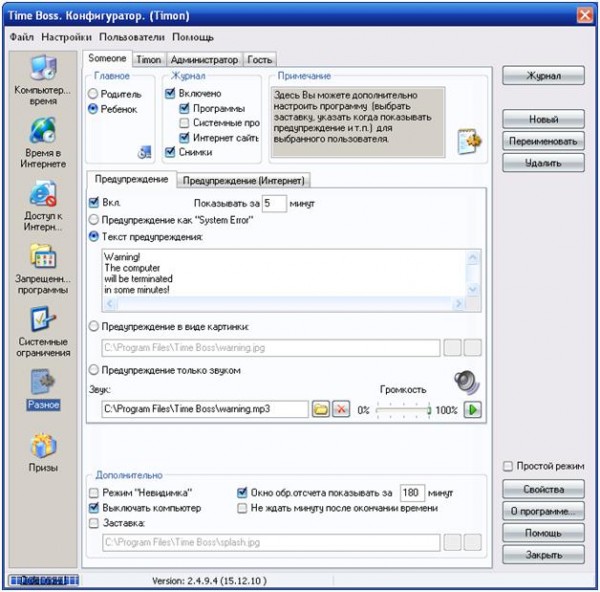Switch to the Гость user tab
Image resolution: width=600 pixels, height=592 pixels.
pos(260,59)
